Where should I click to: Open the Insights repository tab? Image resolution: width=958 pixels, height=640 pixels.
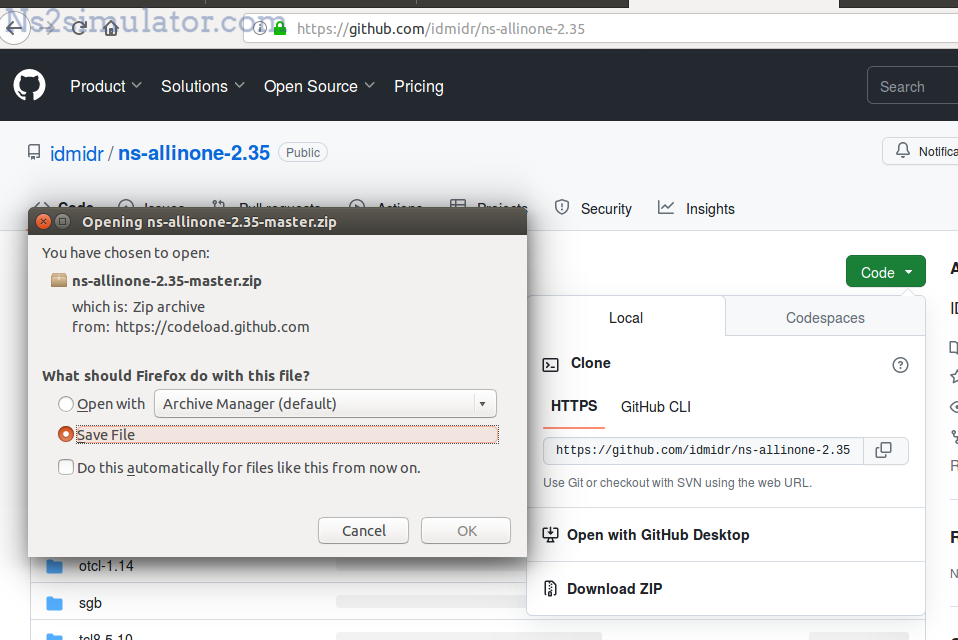[696, 209]
